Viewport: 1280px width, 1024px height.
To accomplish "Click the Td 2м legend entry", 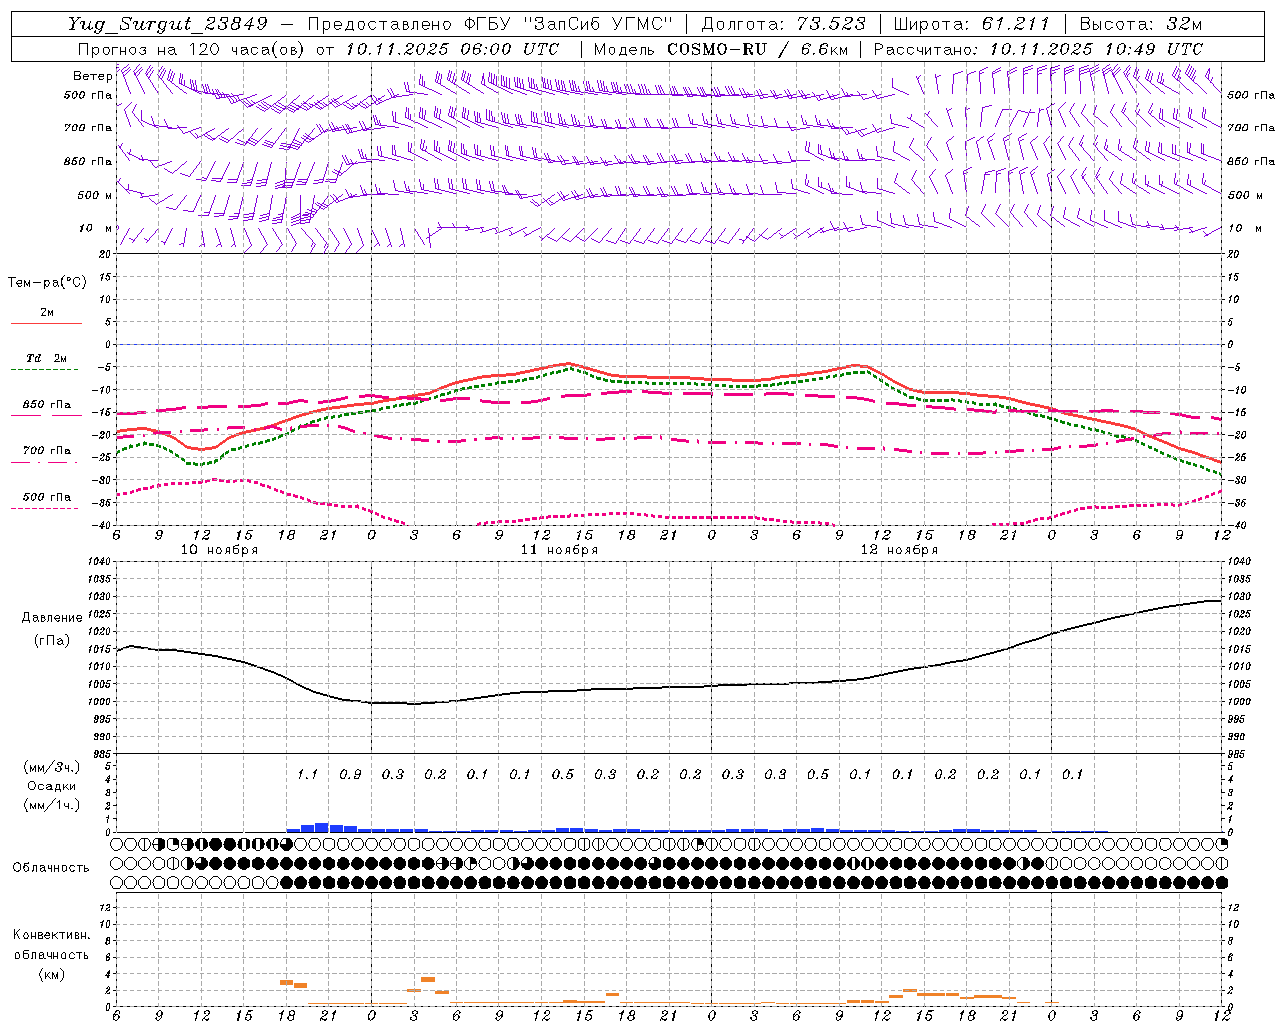I will [x=47, y=358].
